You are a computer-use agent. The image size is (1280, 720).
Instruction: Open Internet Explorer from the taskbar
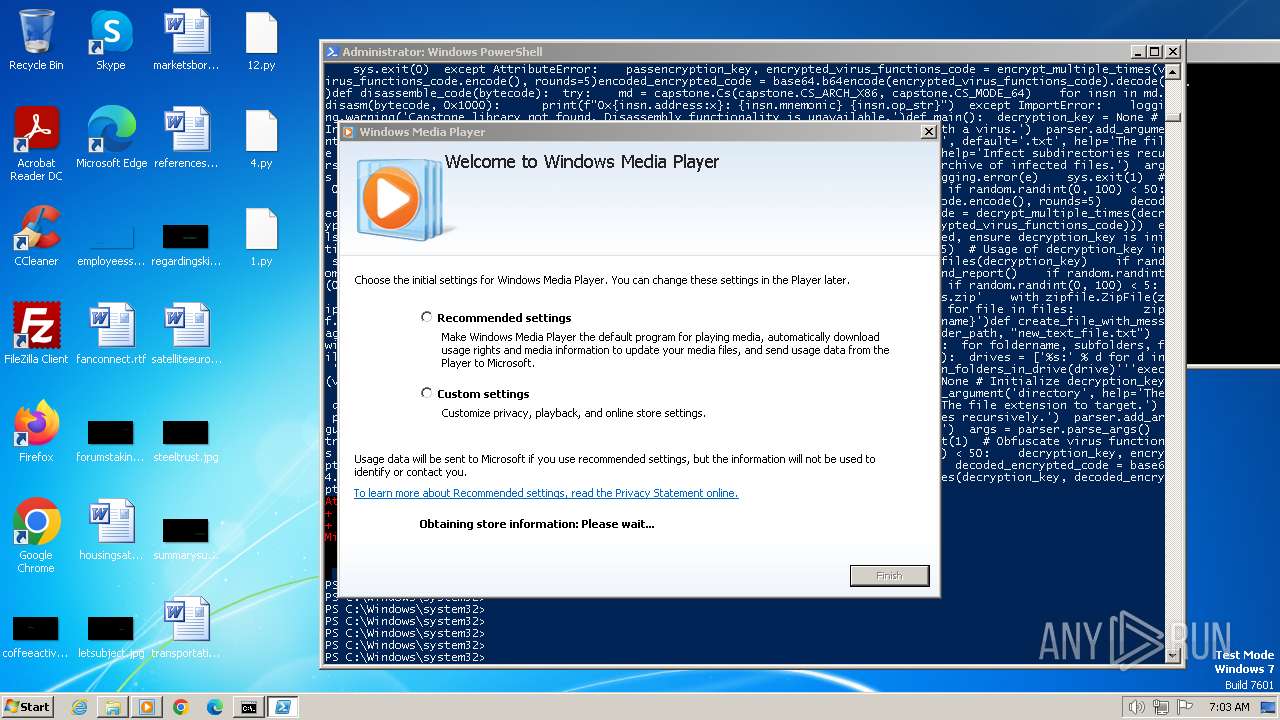(x=79, y=707)
